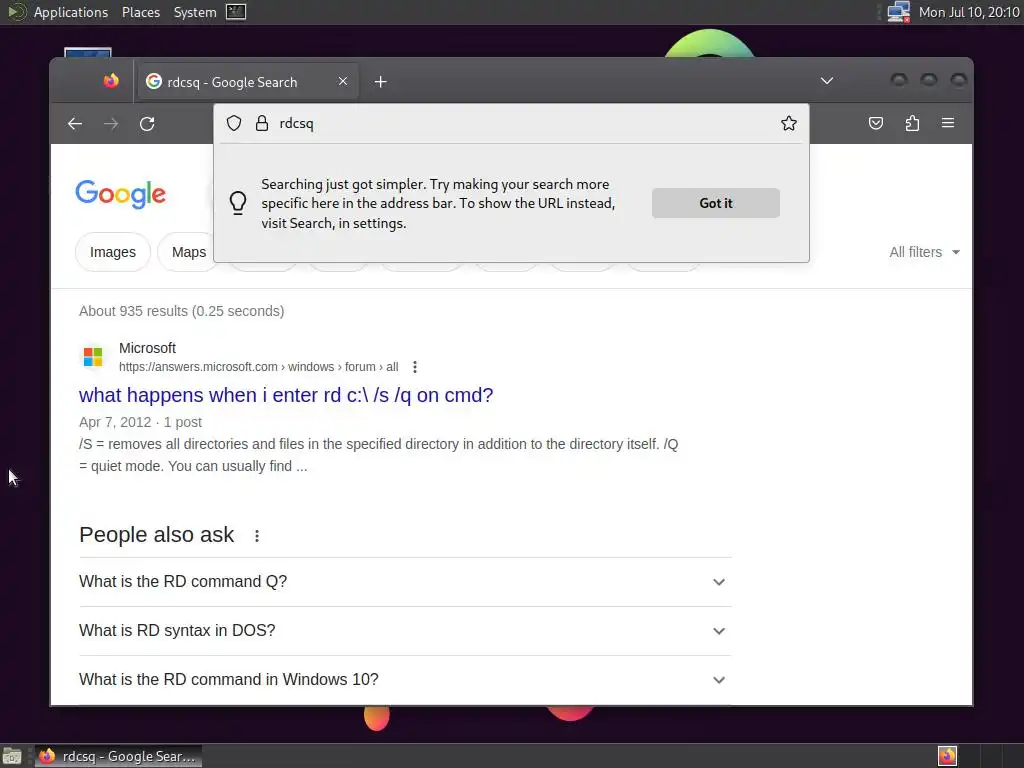
Task: Click the 'People also ask' heading
Action: click(157, 535)
